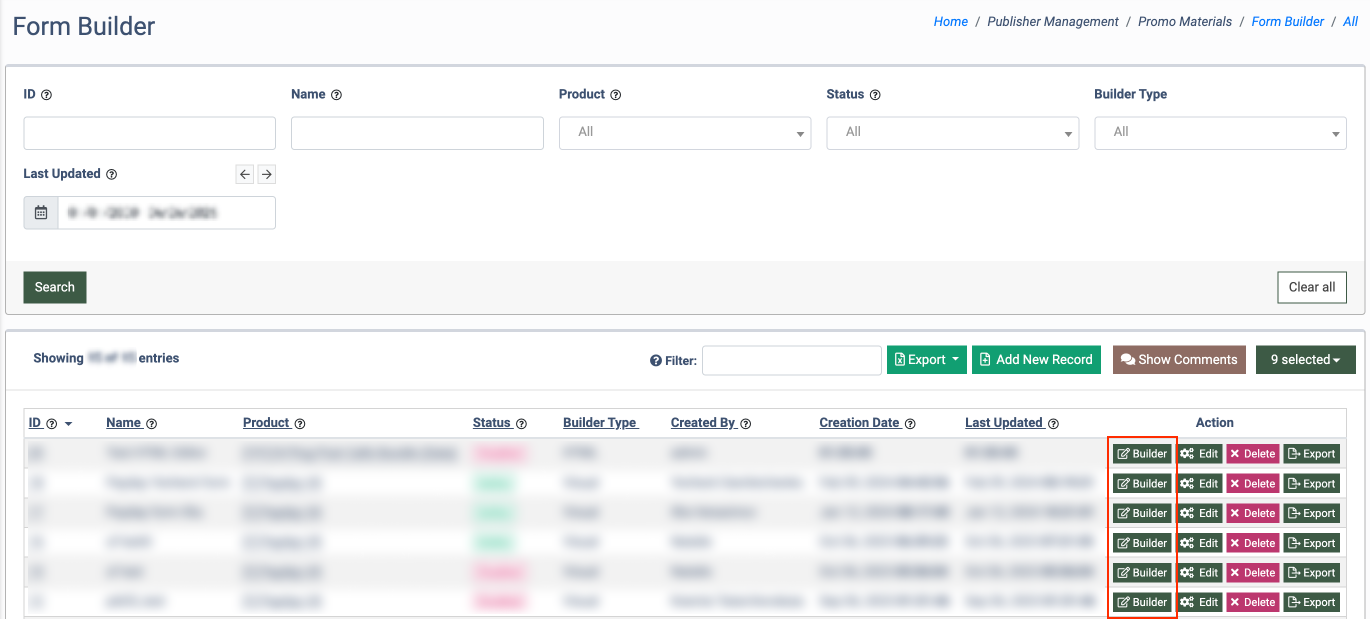Click the Form Builder page title
Screen dimensions: 1370x619
point(84,26)
